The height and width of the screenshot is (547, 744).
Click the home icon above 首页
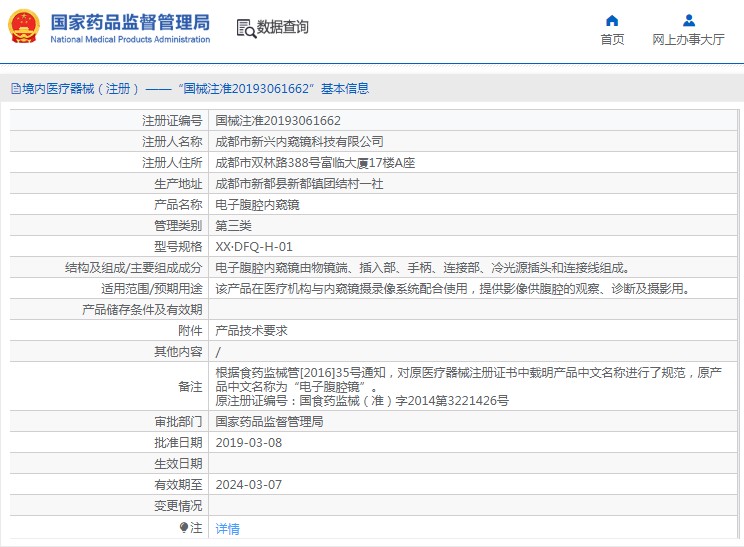(x=612, y=20)
